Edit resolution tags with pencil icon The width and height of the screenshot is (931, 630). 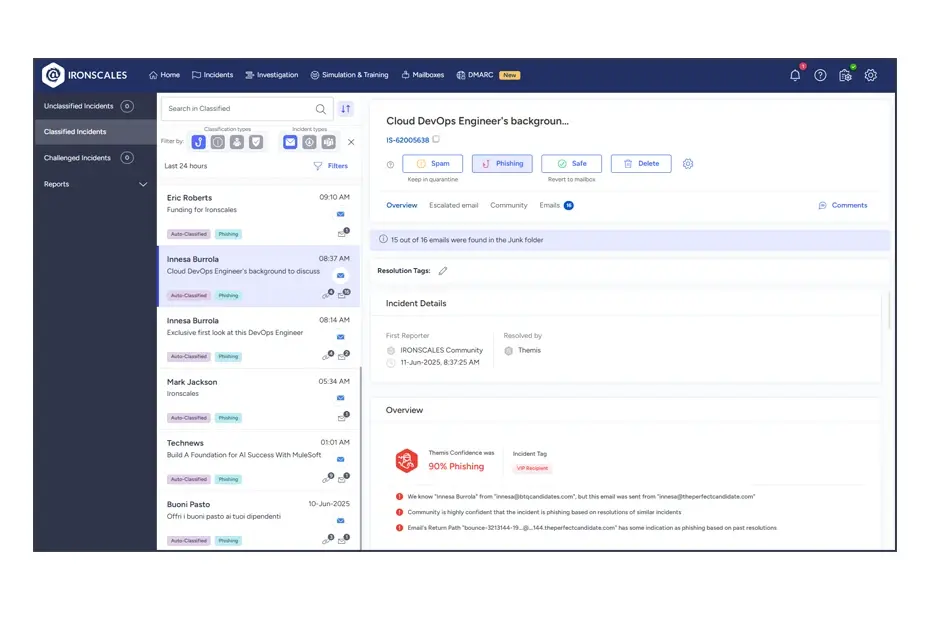pos(443,271)
